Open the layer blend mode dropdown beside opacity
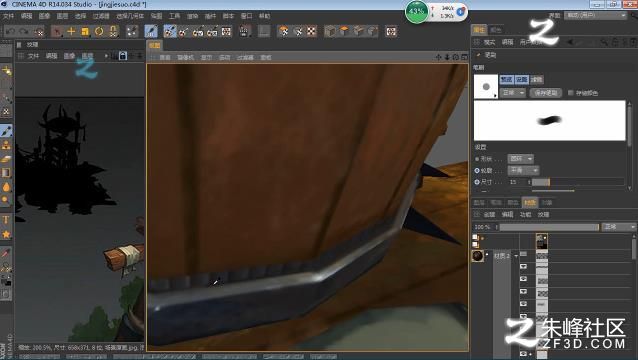The image size is (638, 360). click(x=619, y=227)
